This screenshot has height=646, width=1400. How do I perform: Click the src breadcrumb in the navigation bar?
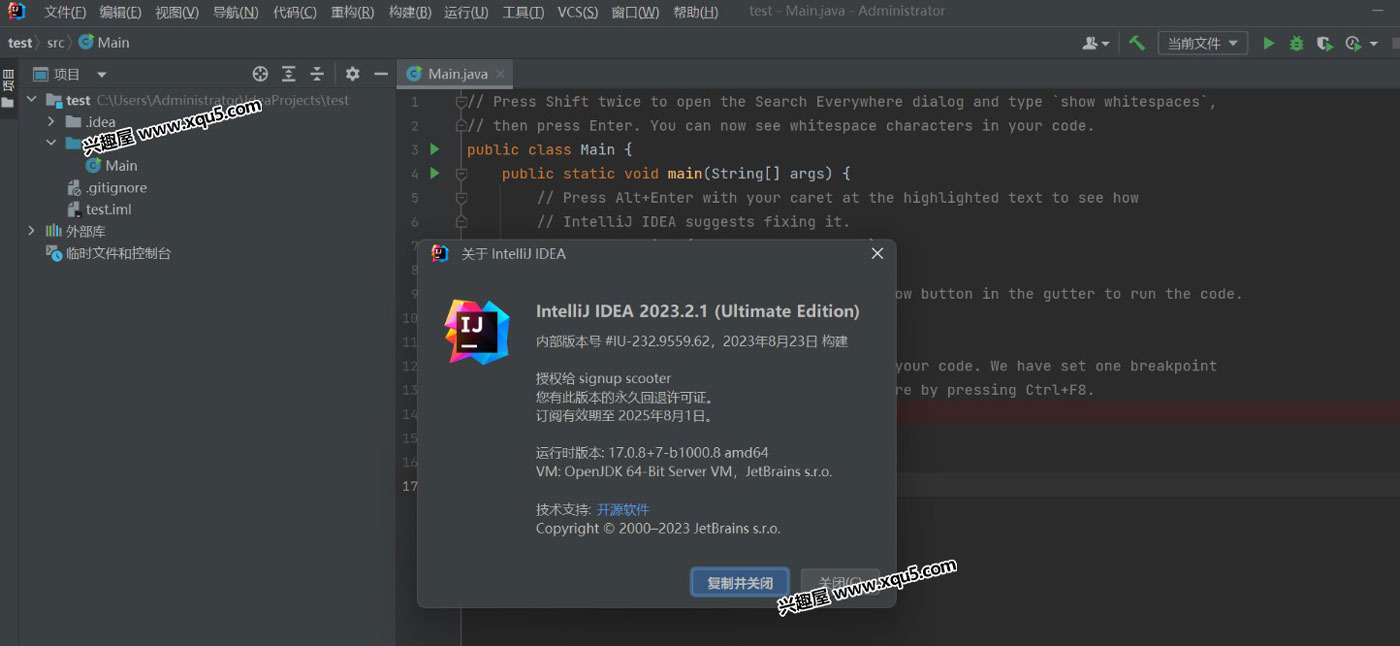tap(56, 43)
